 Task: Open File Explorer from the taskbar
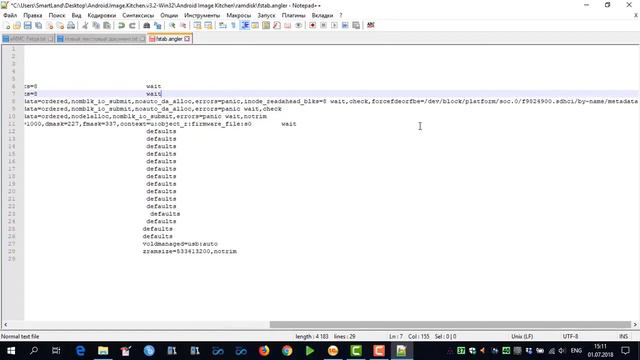pyautogui.click(x=103, y=351)
